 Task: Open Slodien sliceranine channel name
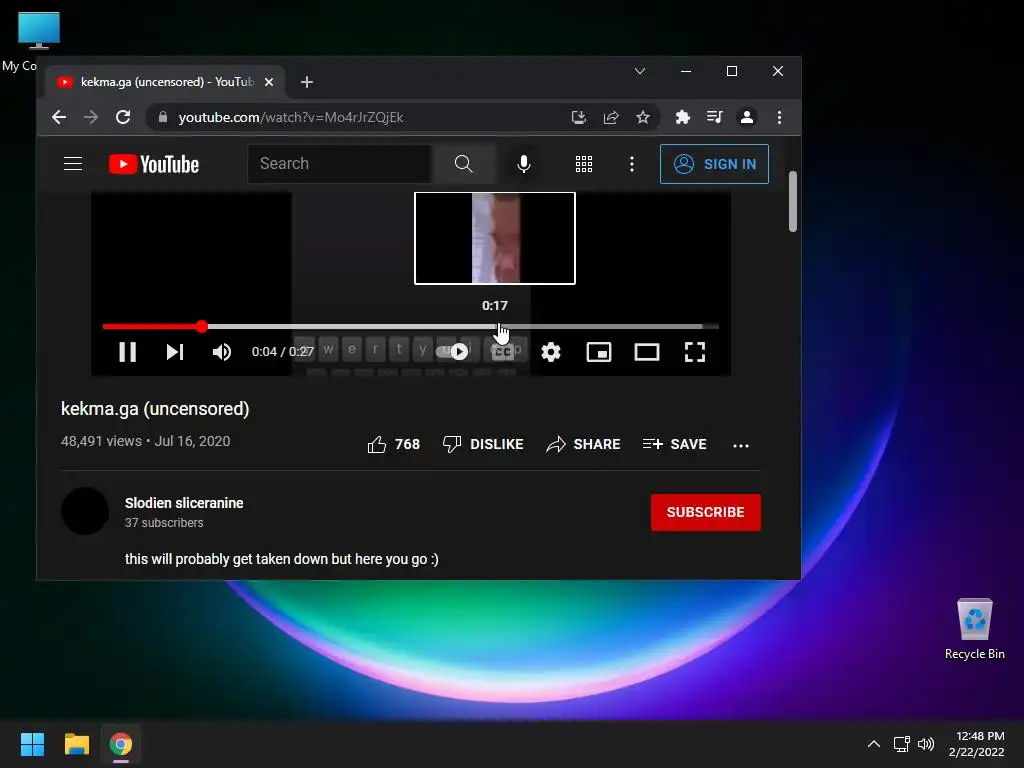[x=184, y=503]
